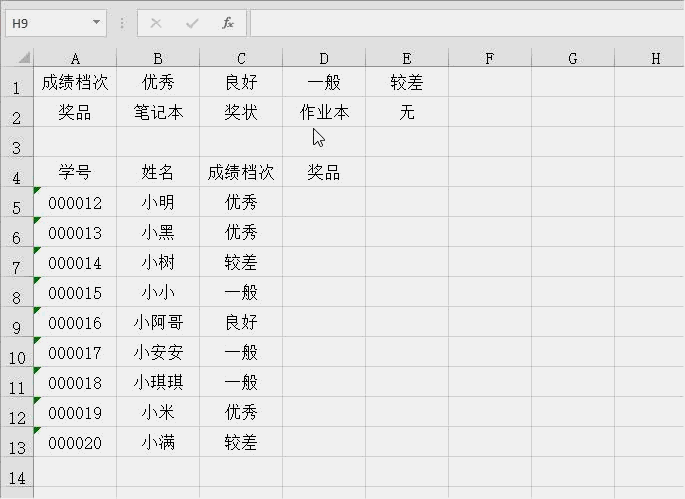Viewport: 685px width, 499px height.
Task: Select column G header
Action: [x=573, y=58]
